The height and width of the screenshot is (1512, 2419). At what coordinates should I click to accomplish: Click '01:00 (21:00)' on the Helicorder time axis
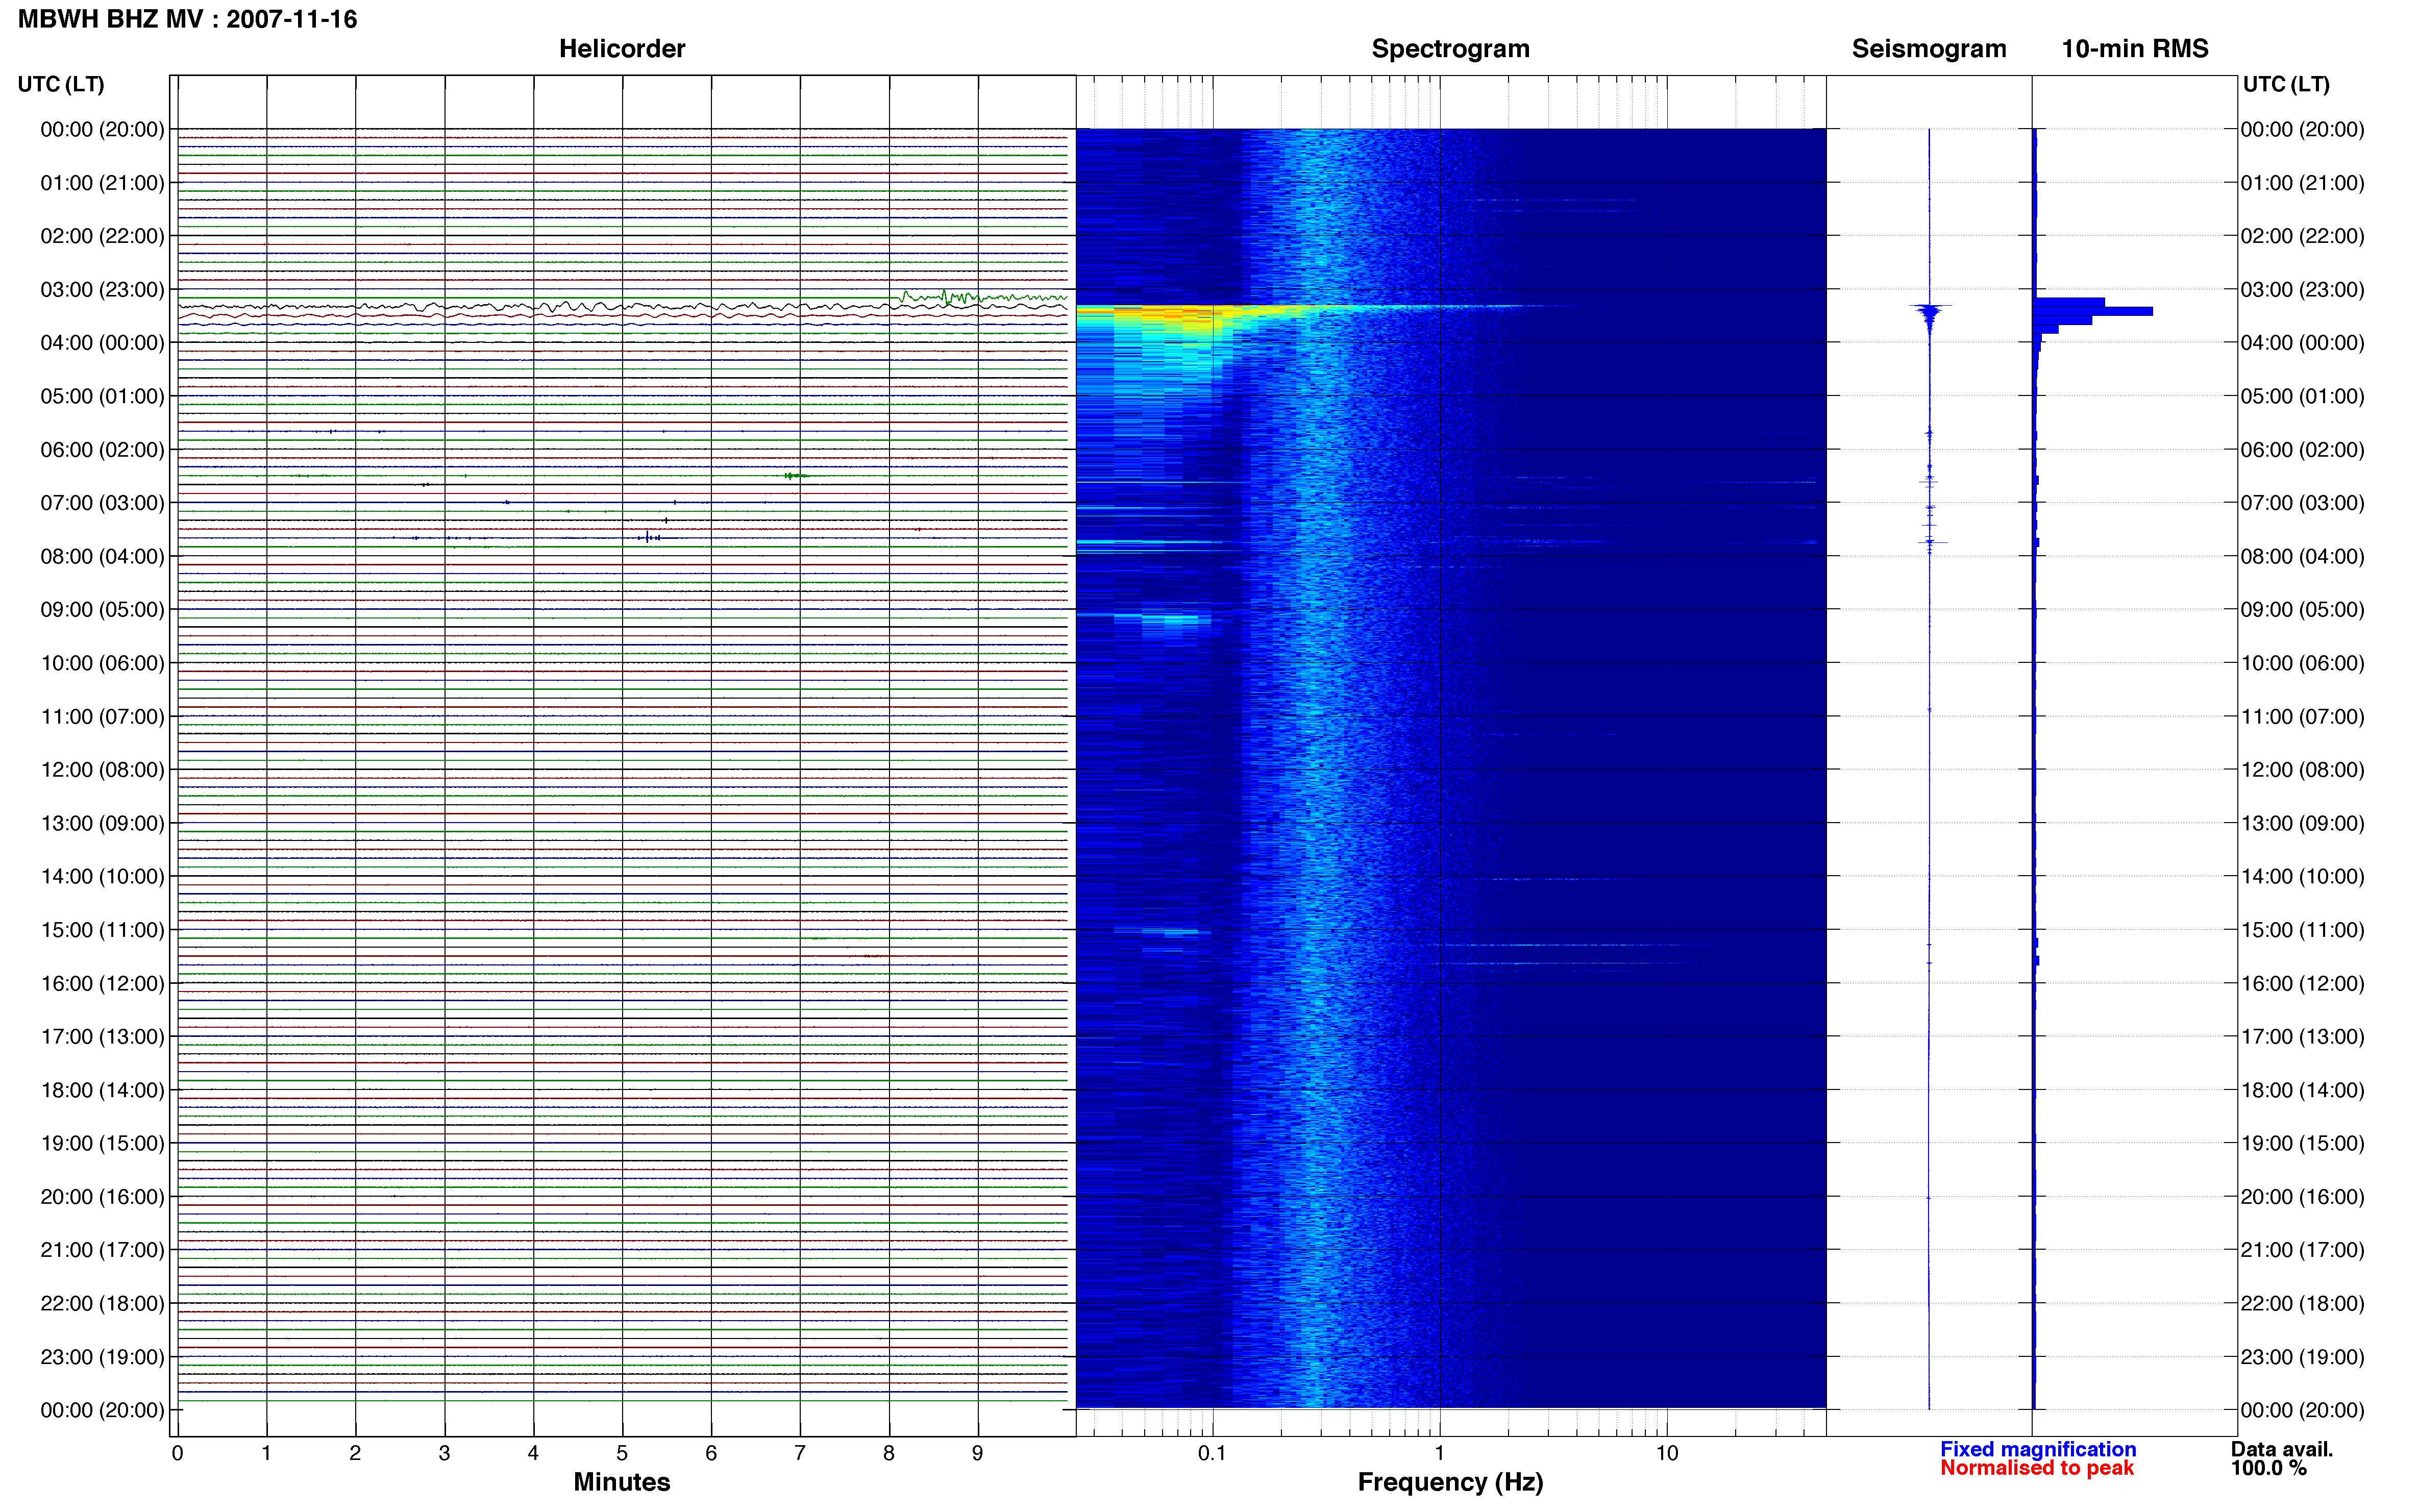[x=102, y=183]
